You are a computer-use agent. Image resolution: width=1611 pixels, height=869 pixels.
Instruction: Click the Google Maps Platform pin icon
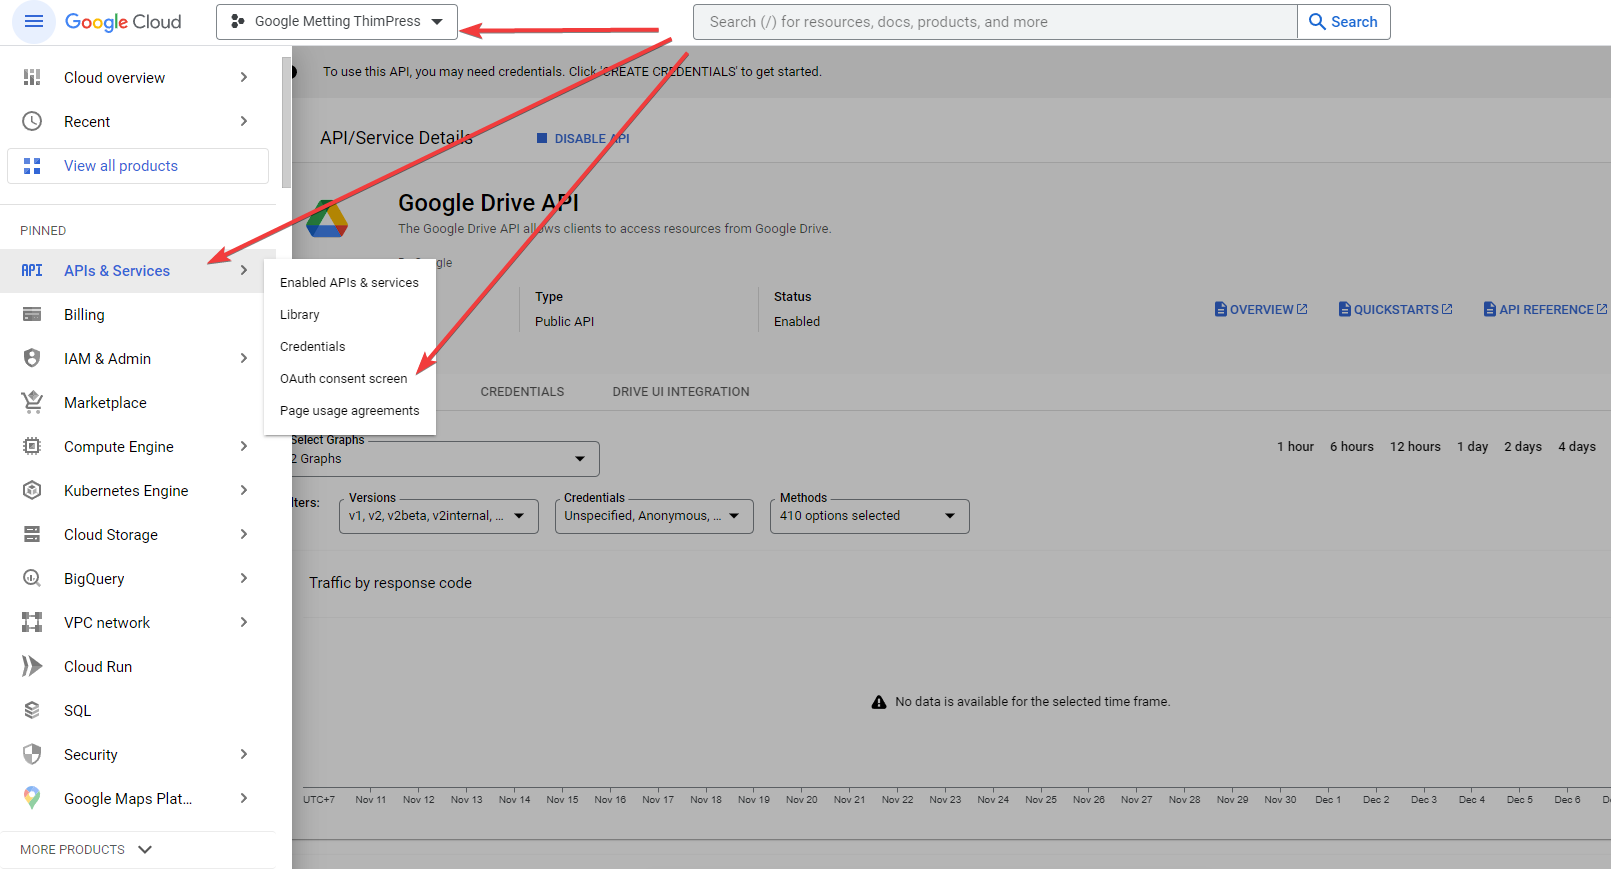(x=32, y=798)
